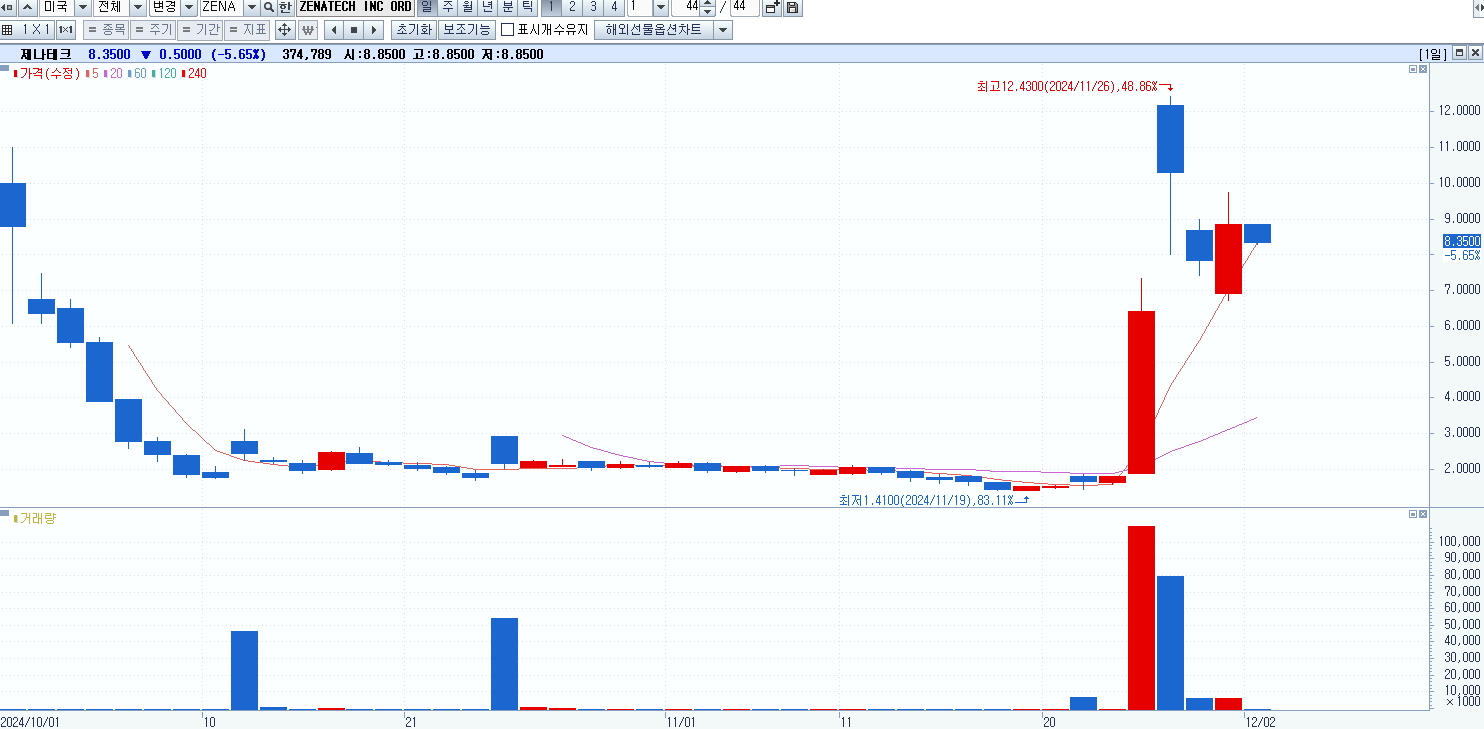Image resolution: width=1484 pixels, height=729 pixels.
Task: Close the volume panel
Action: [x=1424, y=513]
